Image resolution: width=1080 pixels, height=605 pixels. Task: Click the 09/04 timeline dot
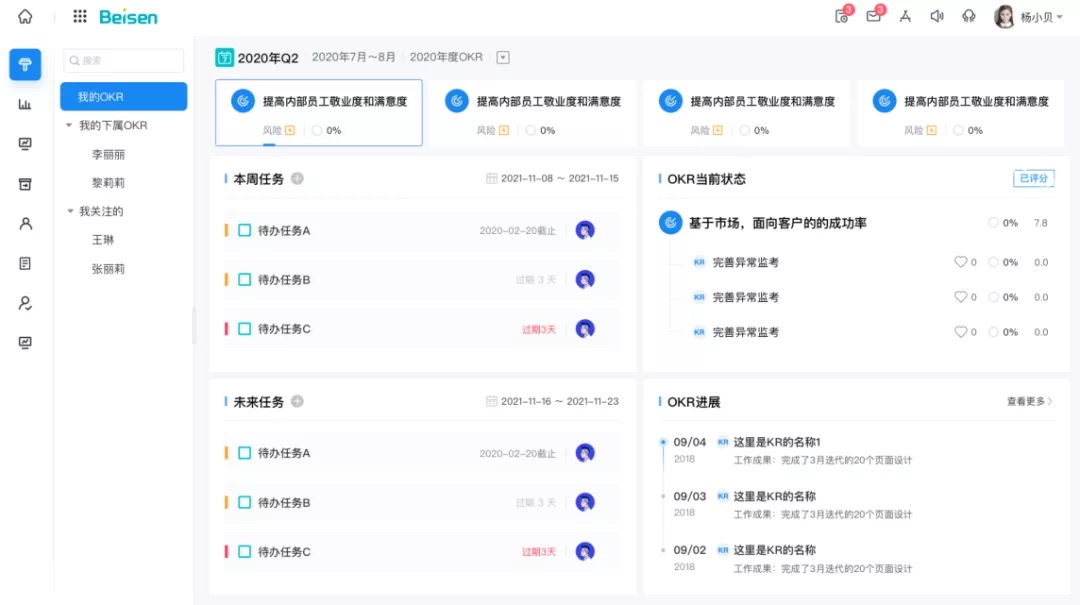tap(663, 442)
